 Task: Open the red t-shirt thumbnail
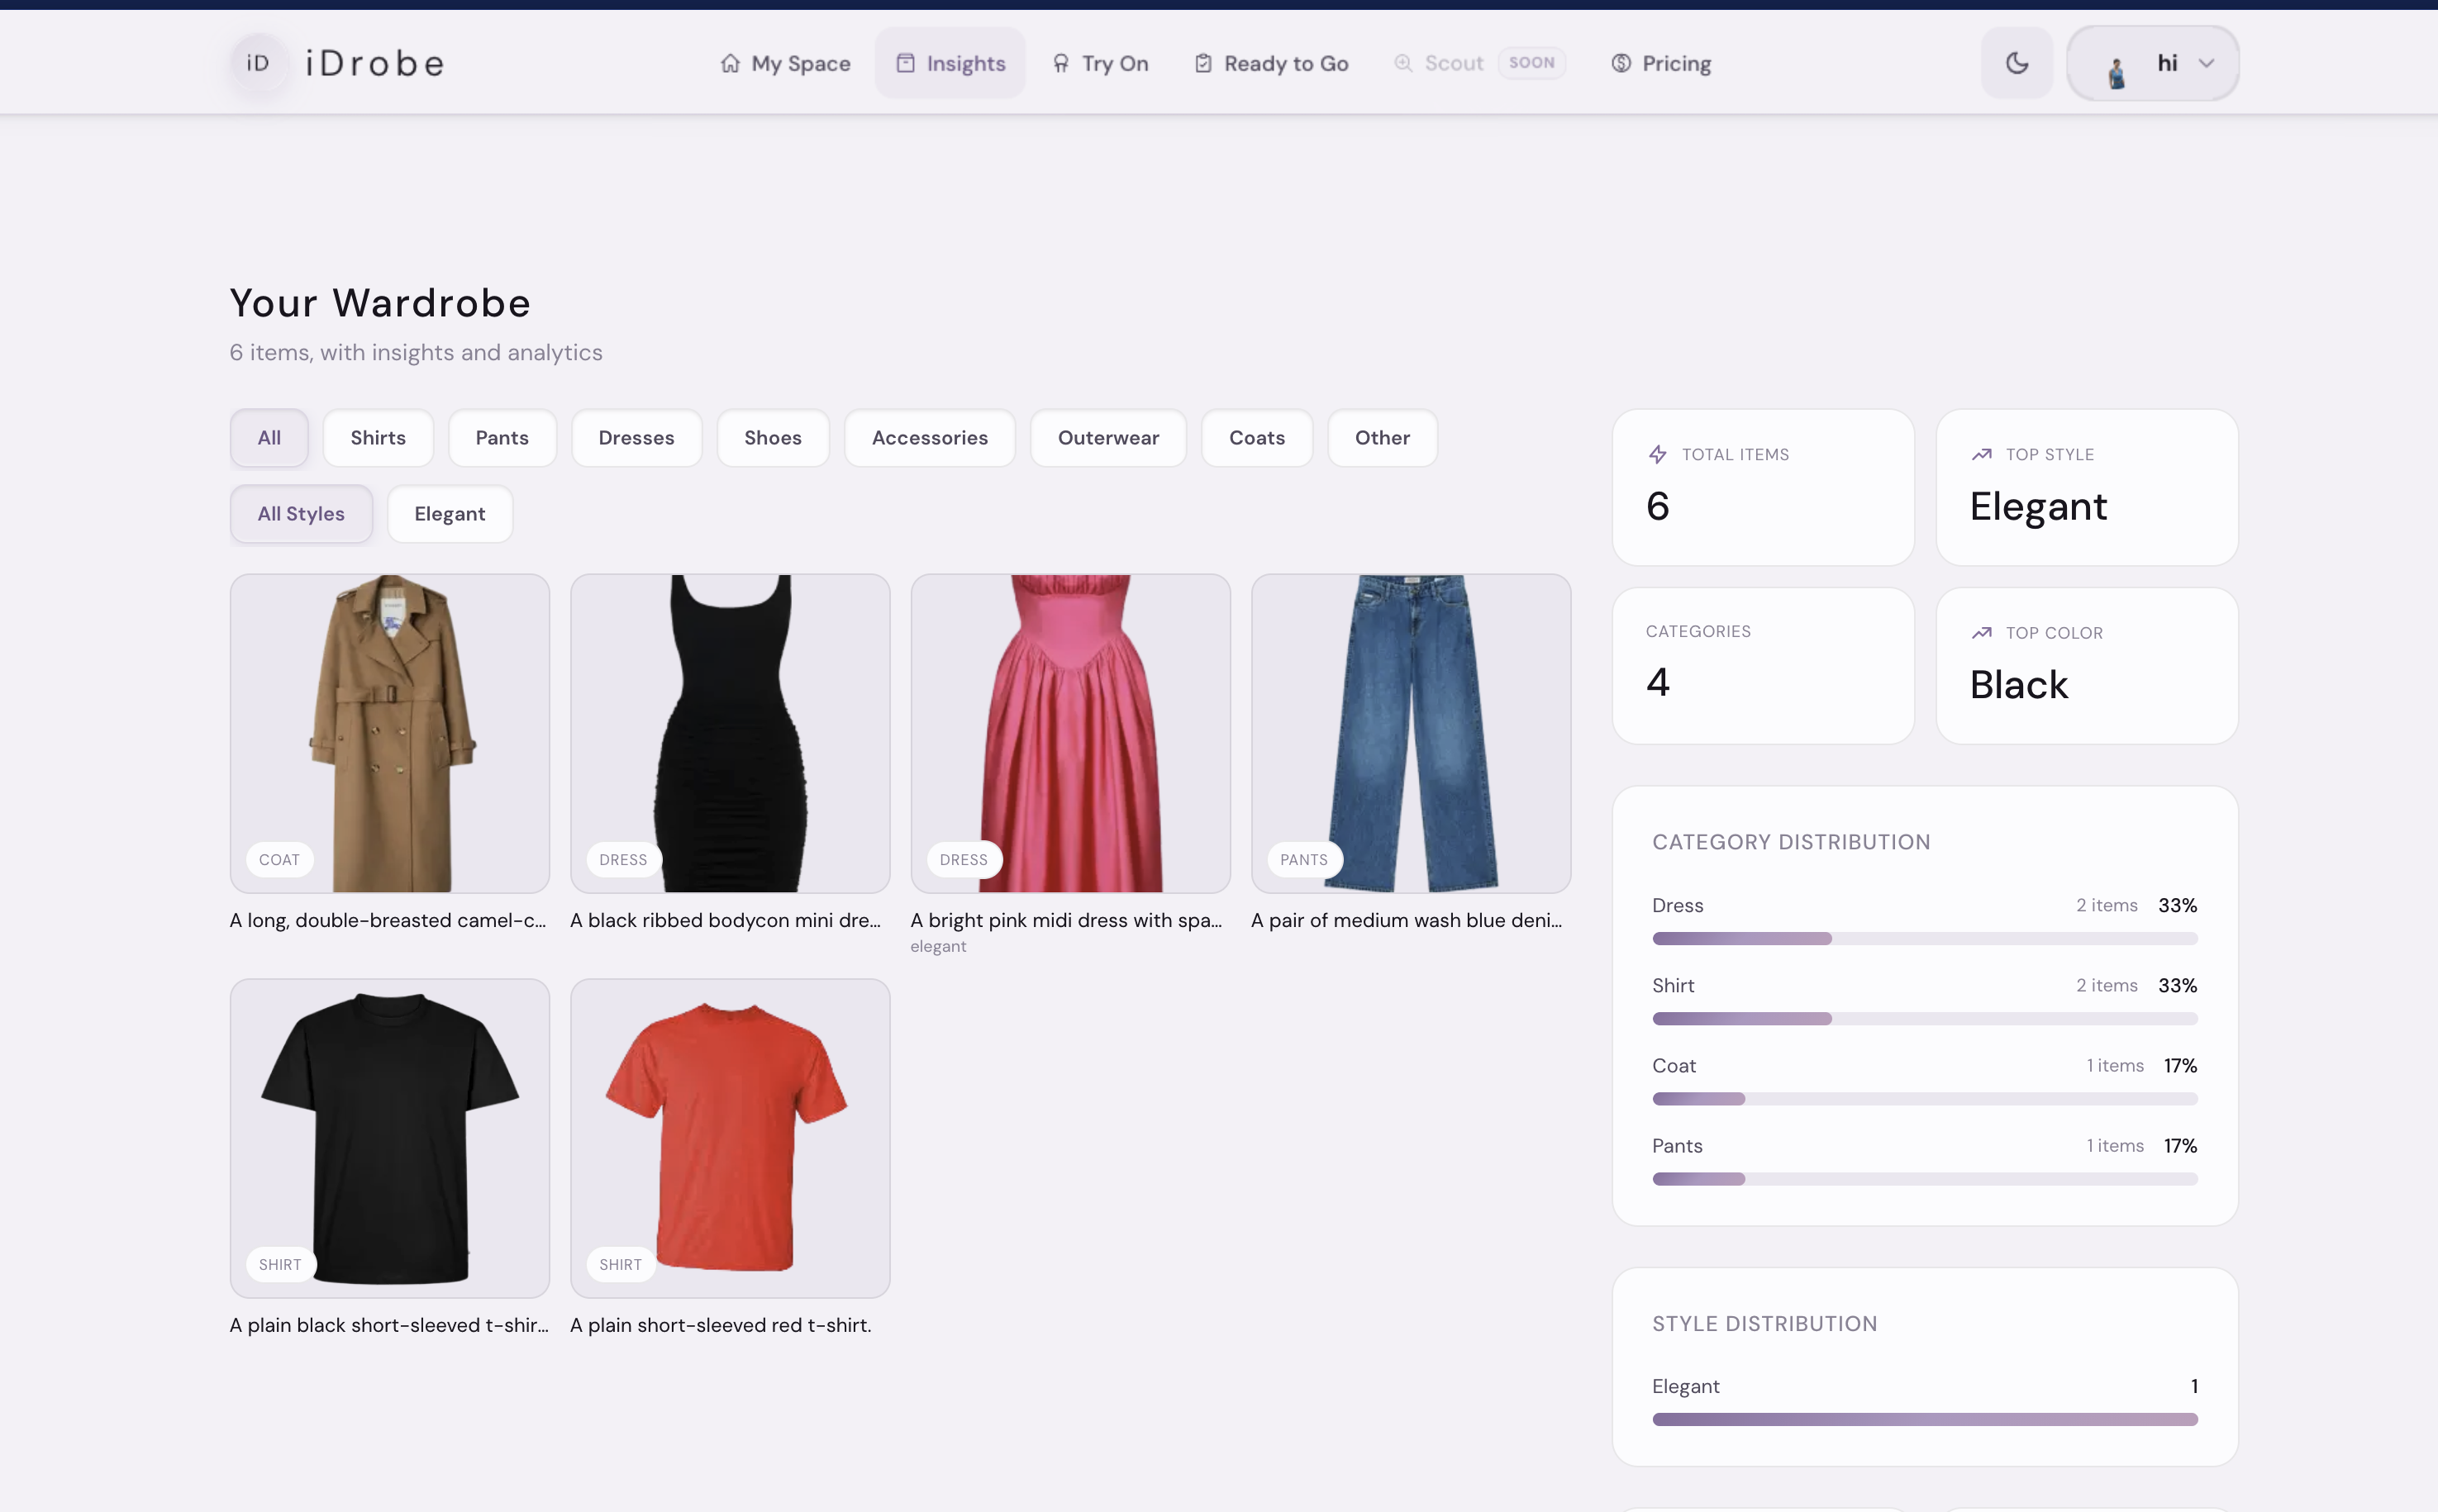point(730,1138)
